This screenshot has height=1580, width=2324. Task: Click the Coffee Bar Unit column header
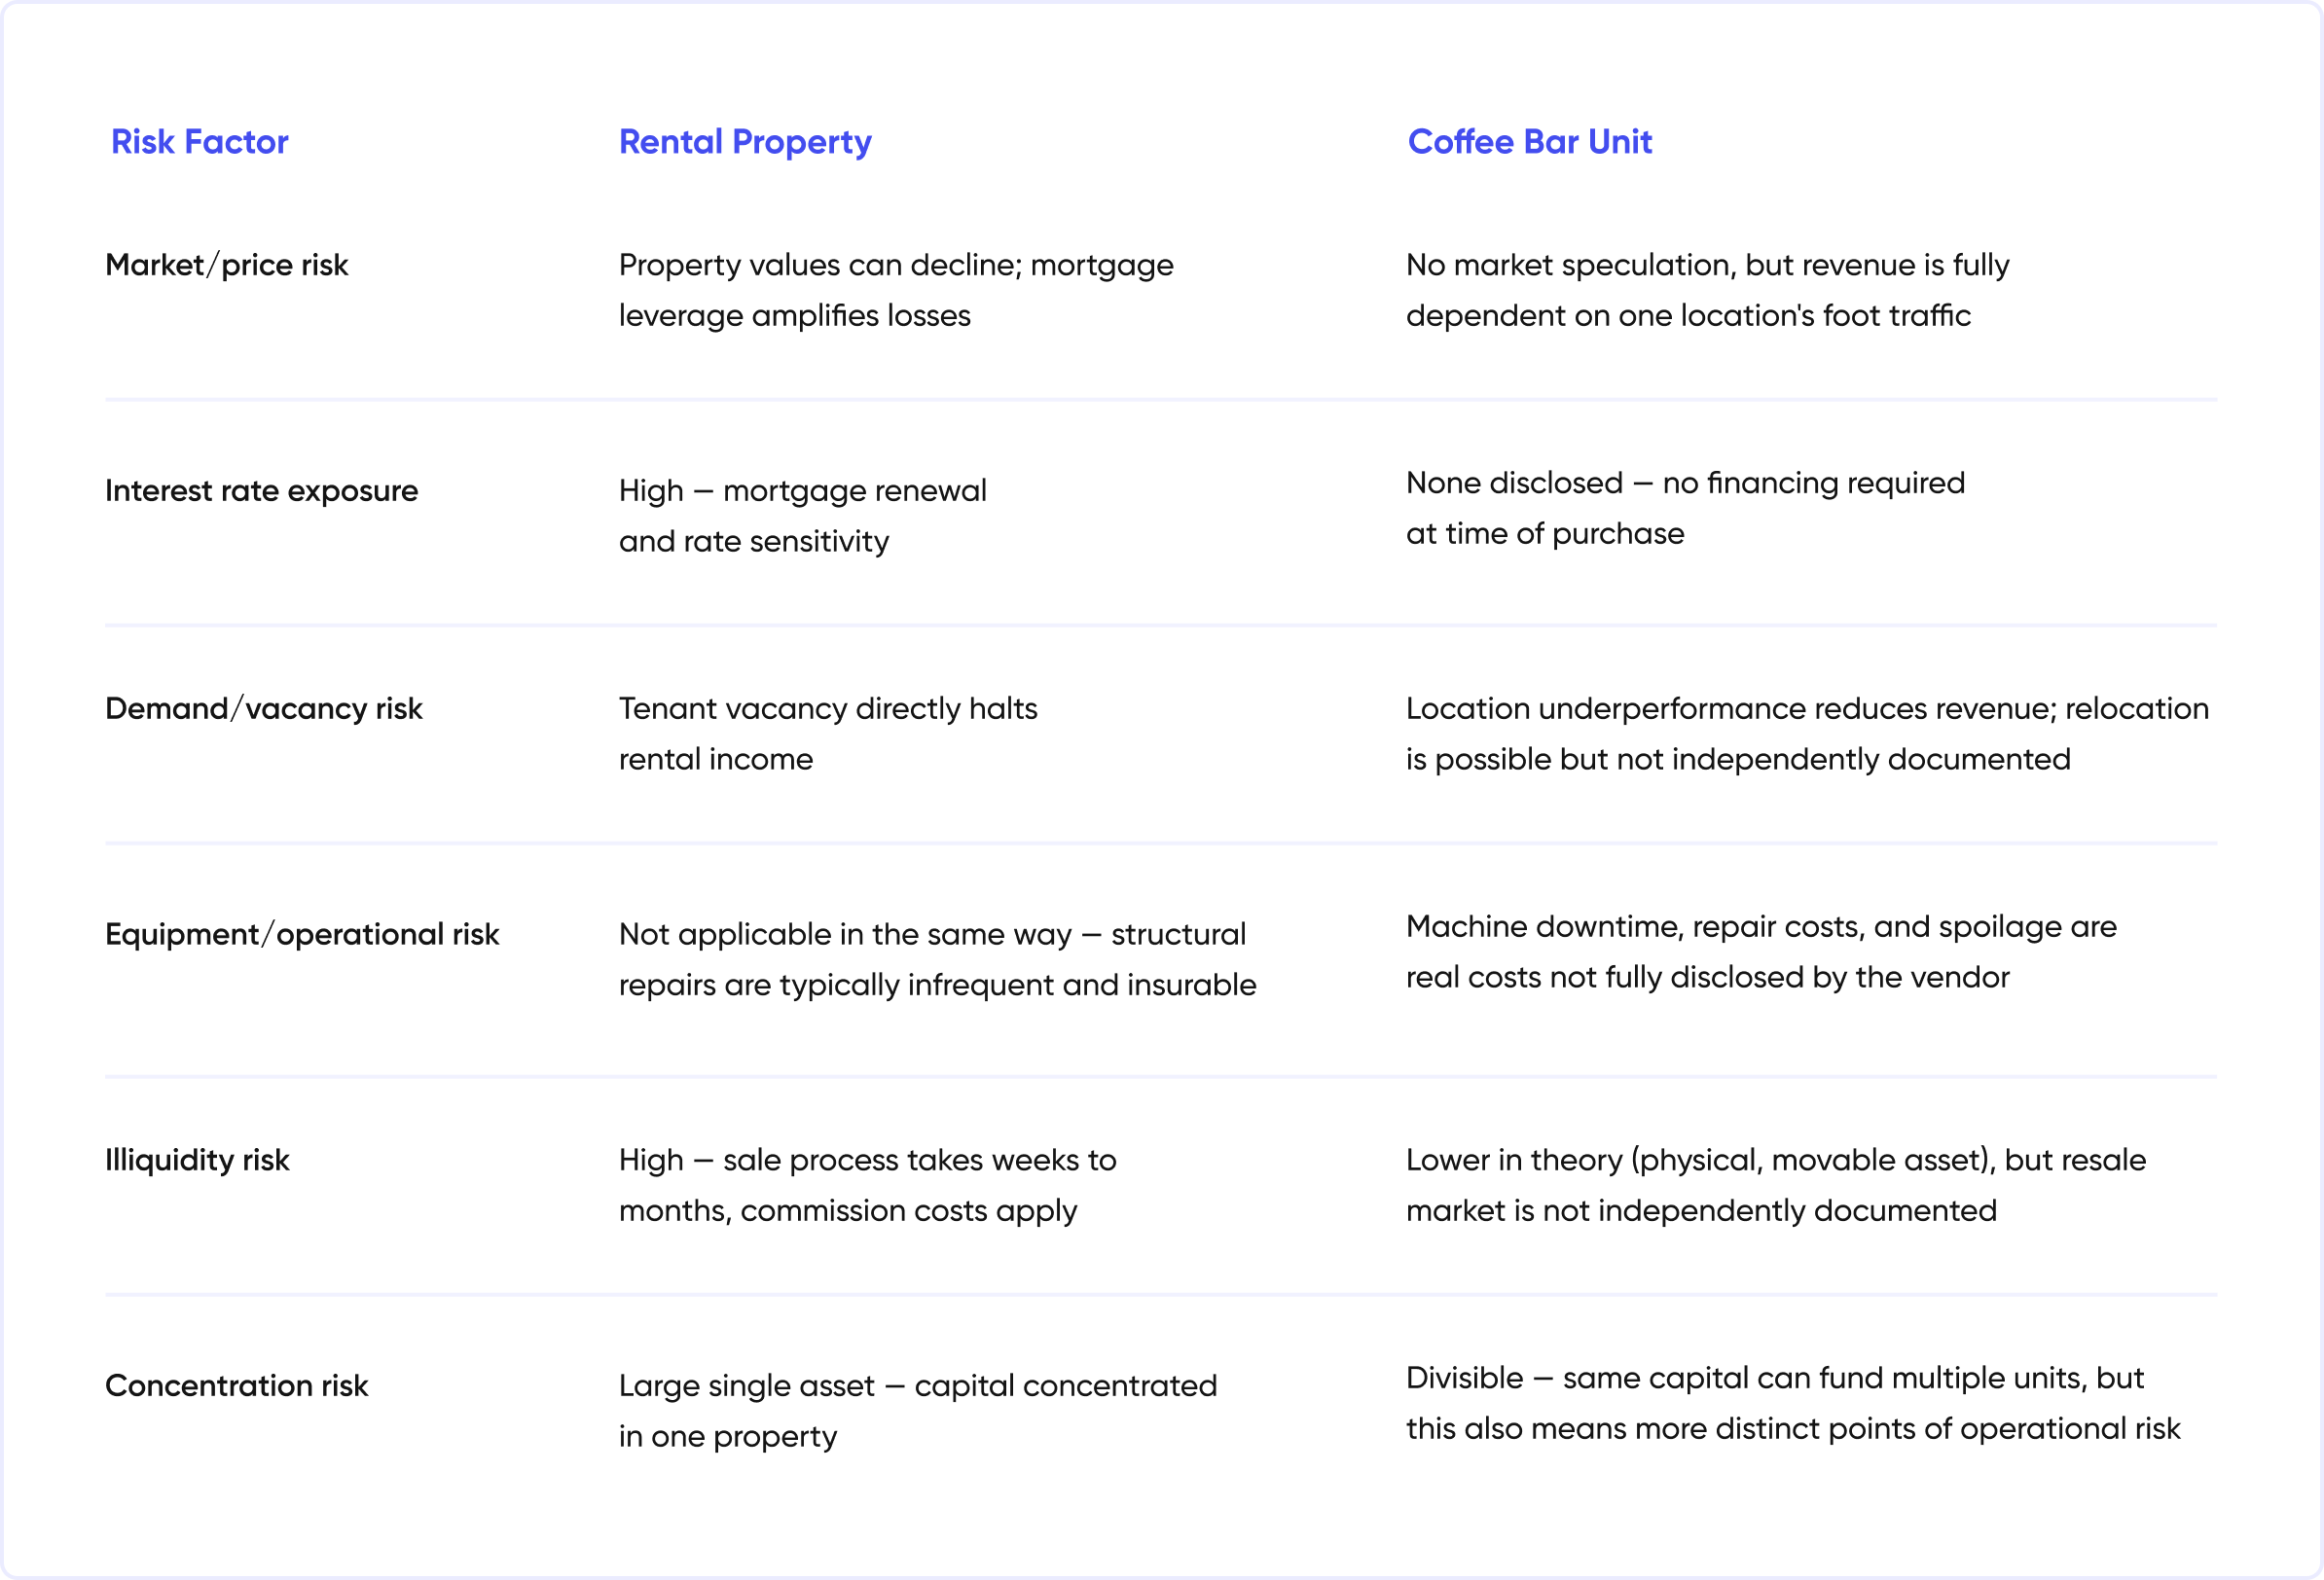(x=1529, y=142)
